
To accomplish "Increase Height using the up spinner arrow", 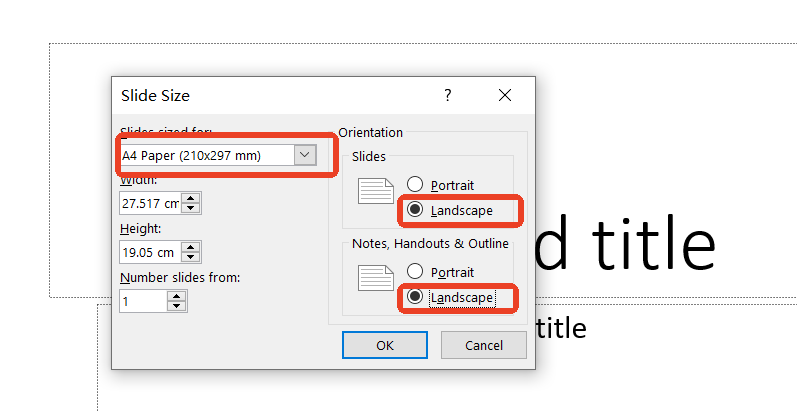I will [x=191, y=247].
